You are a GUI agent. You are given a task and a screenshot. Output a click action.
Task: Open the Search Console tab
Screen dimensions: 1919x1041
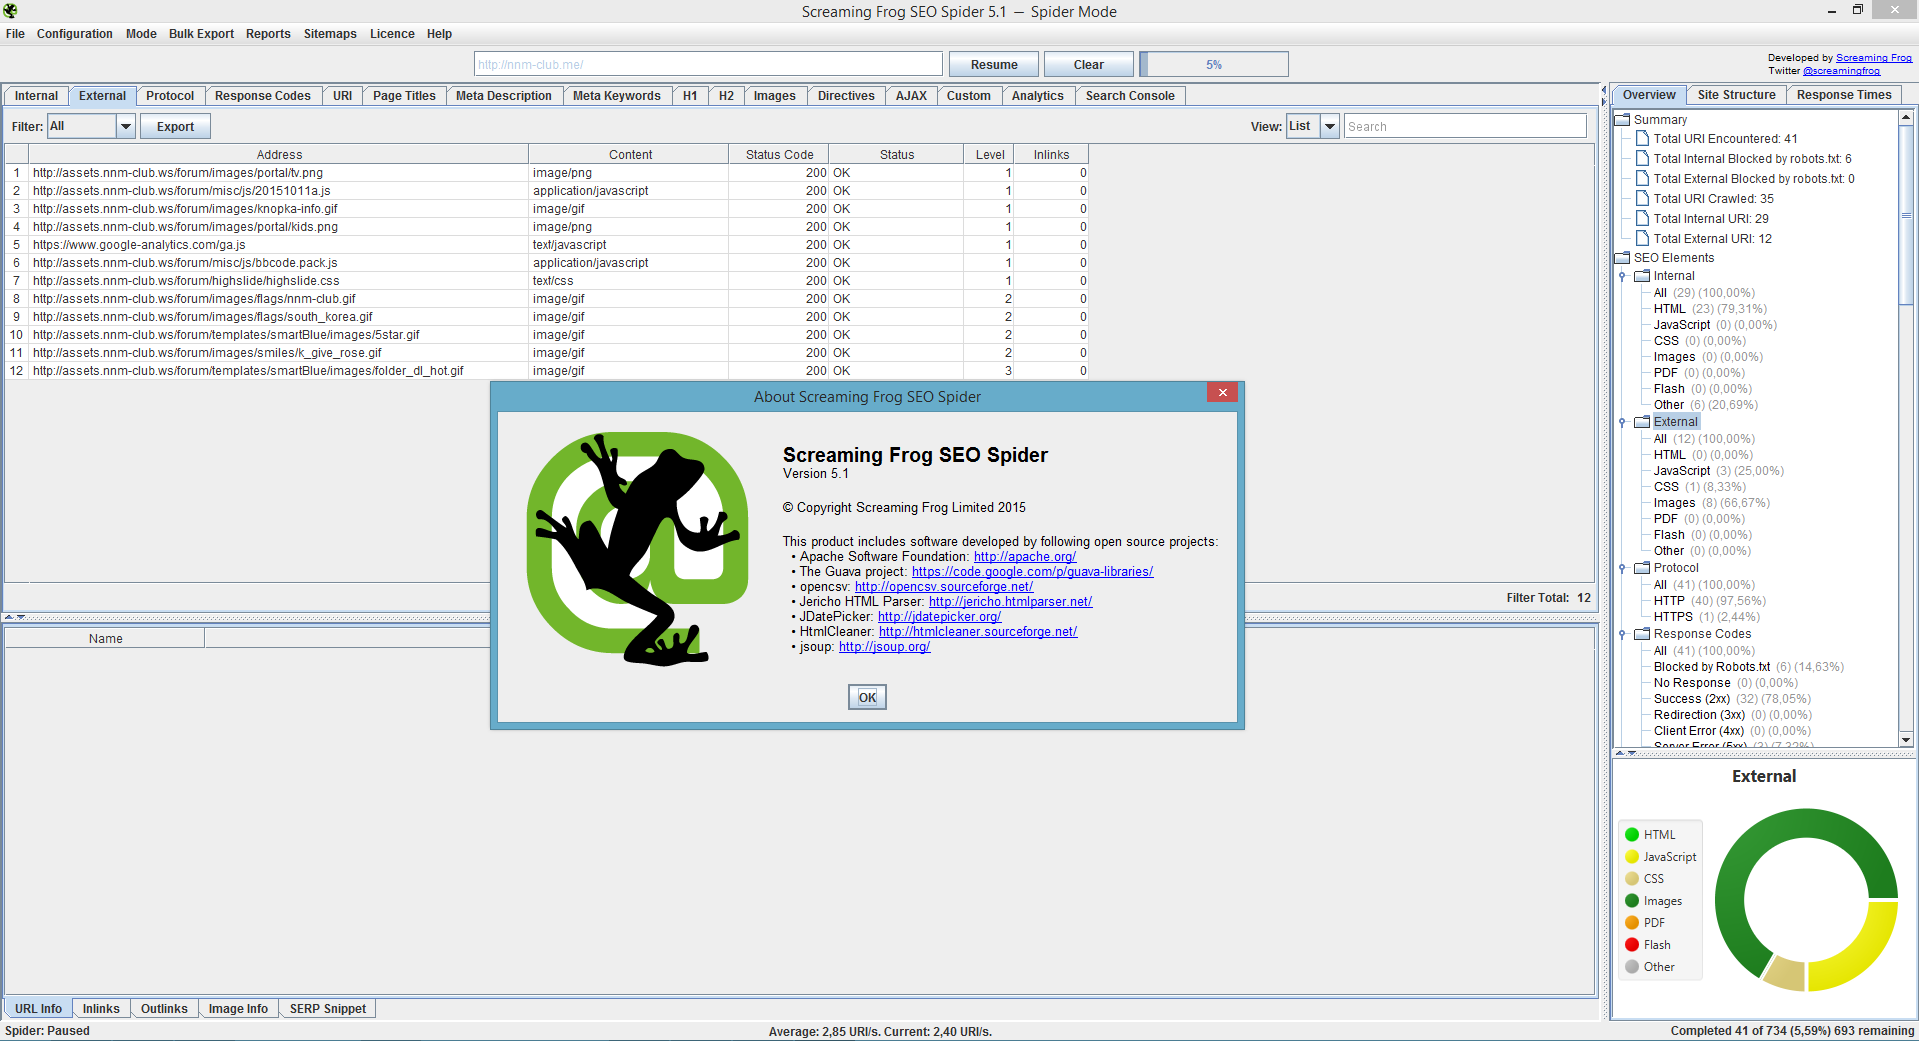[x=1130, y=96]
